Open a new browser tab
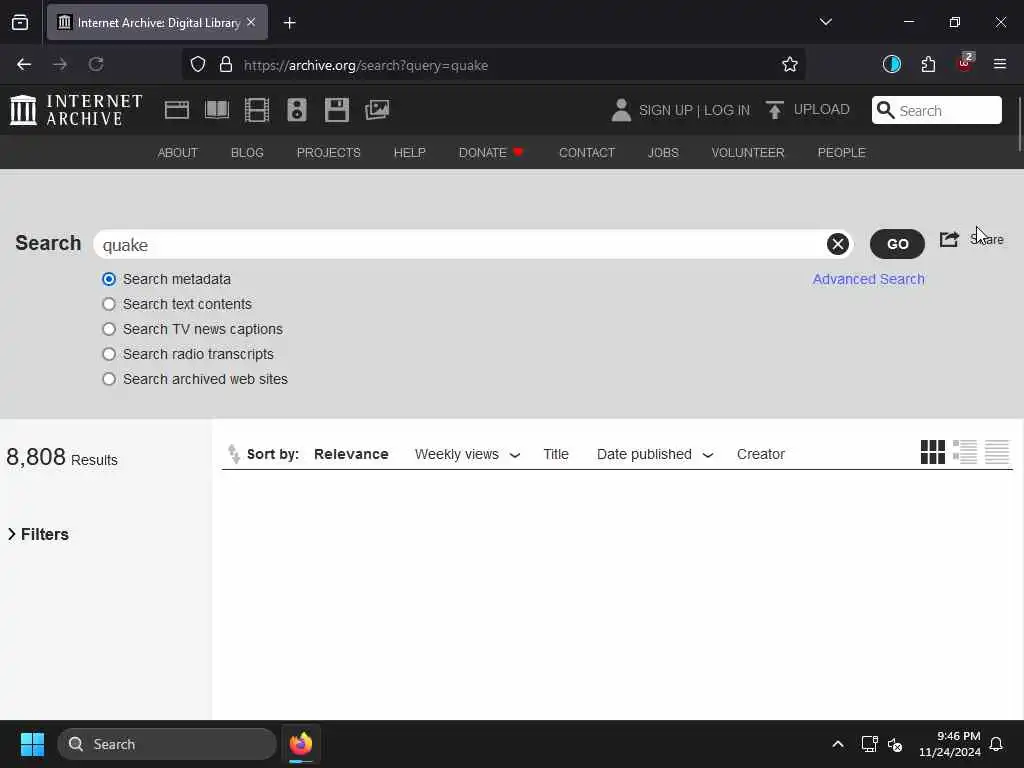1024x768 pixels. pyautogui.click(x=289, y=23)
